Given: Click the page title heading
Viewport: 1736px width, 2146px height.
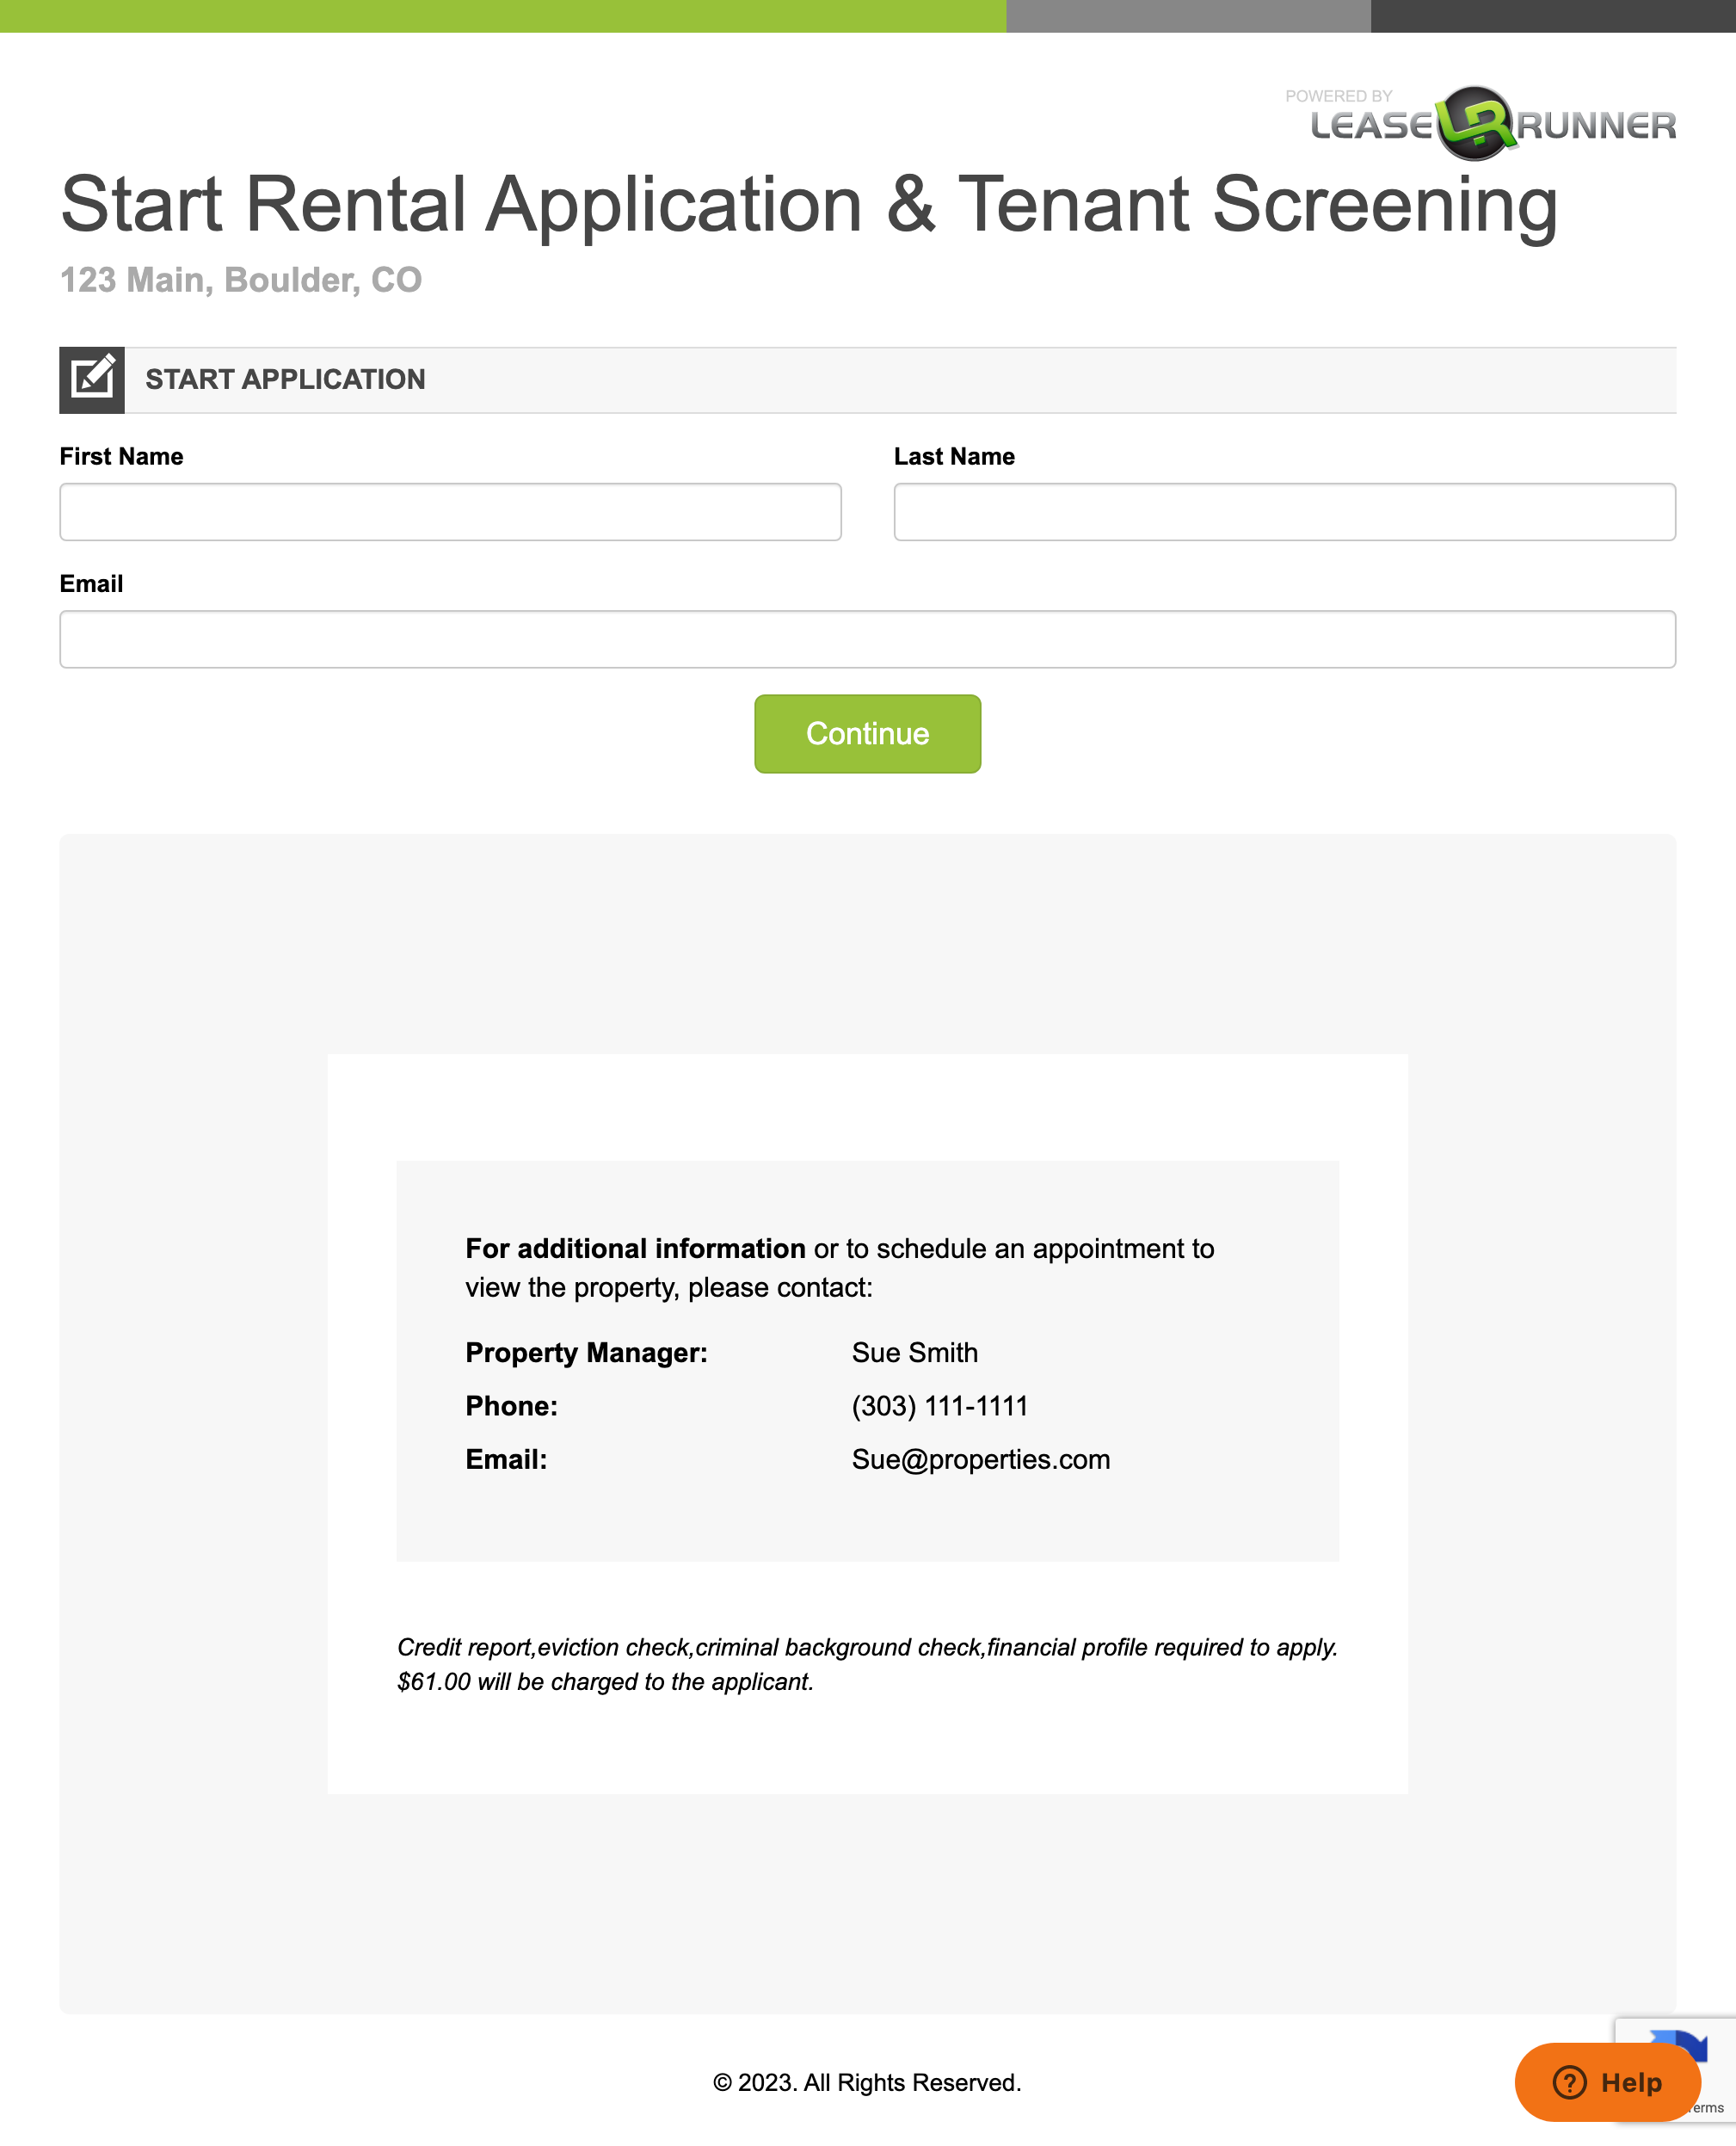Looking at the screenshot, I should (x=808, y=204).
